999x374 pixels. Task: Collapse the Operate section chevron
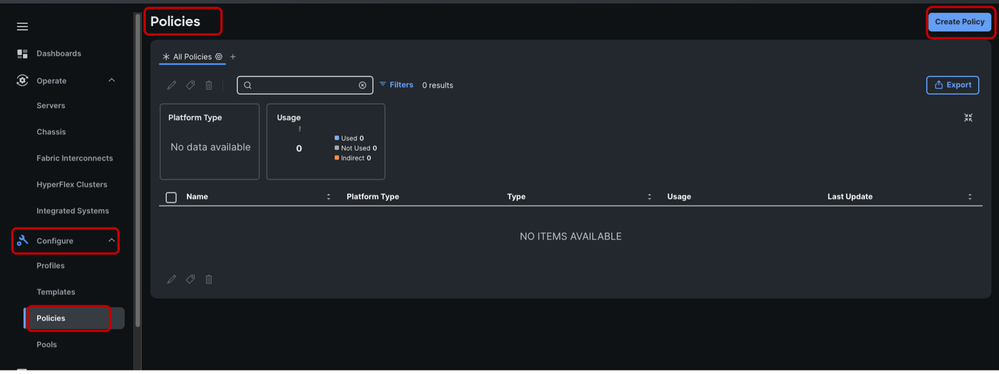point(111,80)
